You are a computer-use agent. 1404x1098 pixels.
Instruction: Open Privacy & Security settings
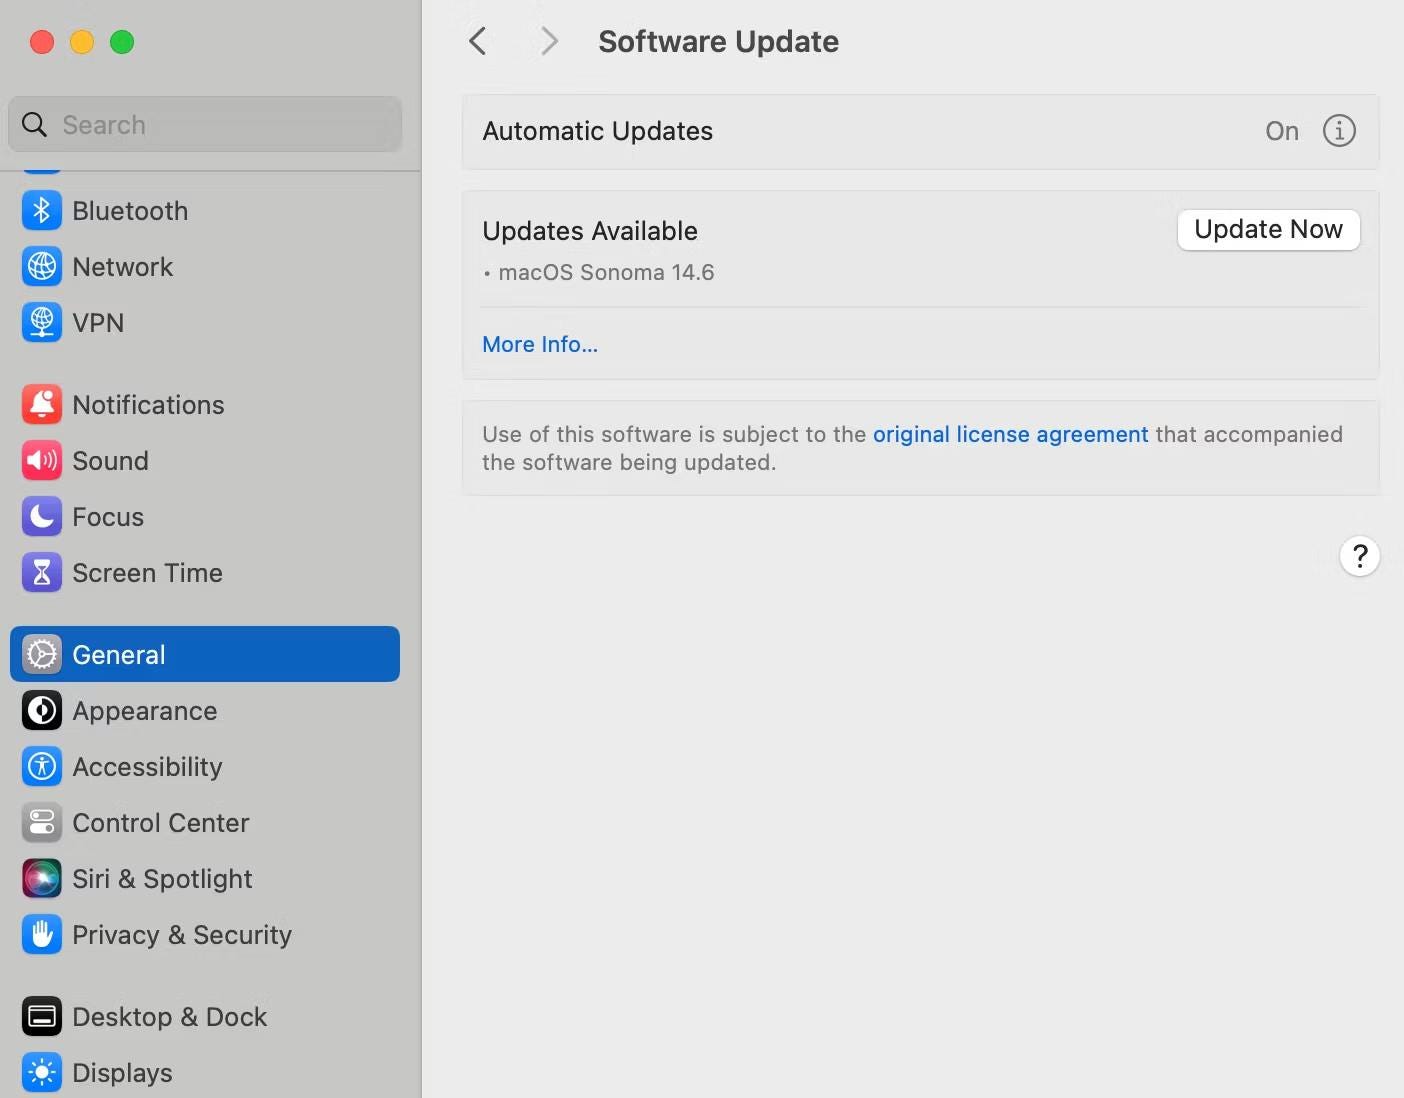181,935
